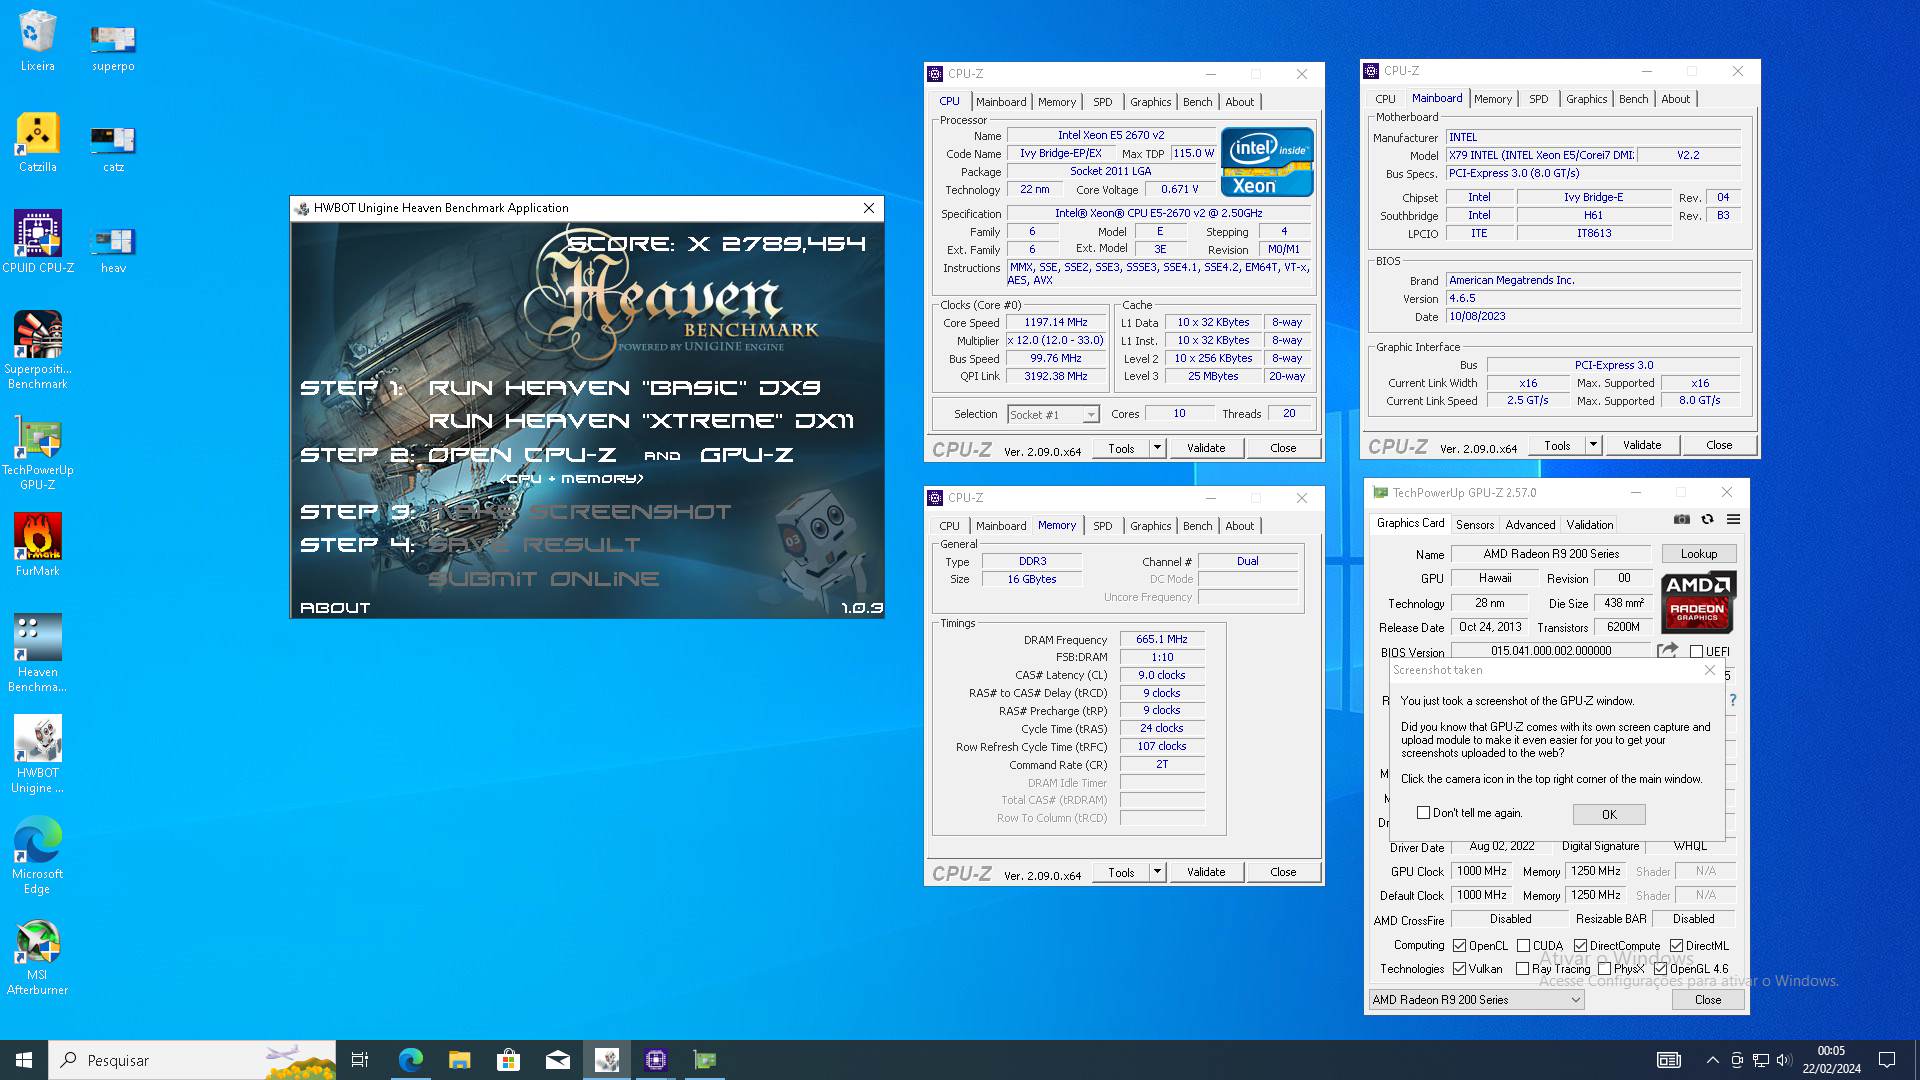1920x1080 pixels.
Task: Switch to the CPU-Z taskbar icon
Action: 656,1060
